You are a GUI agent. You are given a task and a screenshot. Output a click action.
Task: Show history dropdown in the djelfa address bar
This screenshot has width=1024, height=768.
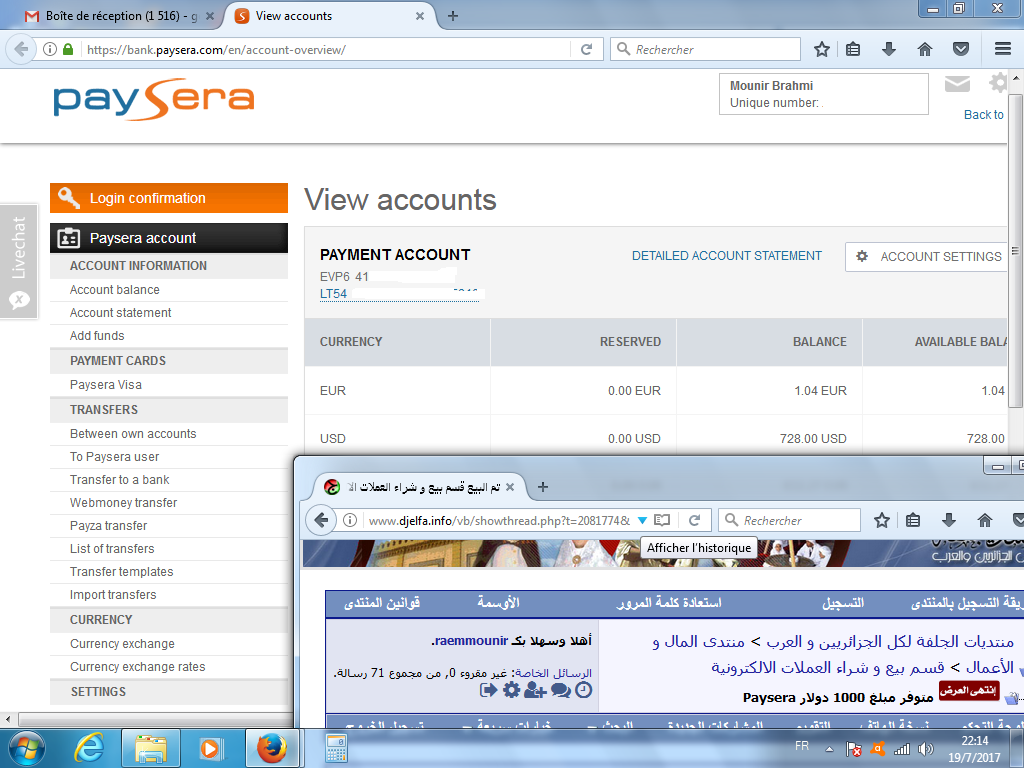[642, 520]
